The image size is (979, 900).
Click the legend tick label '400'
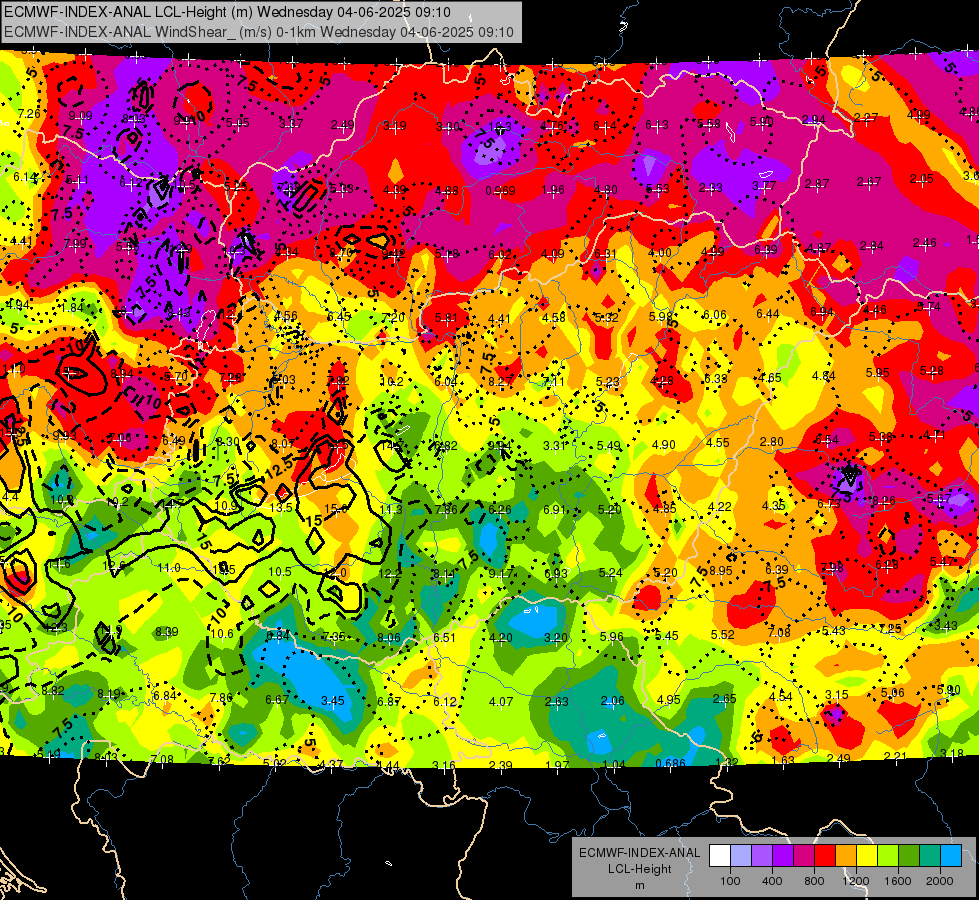[x=772, y=881]
